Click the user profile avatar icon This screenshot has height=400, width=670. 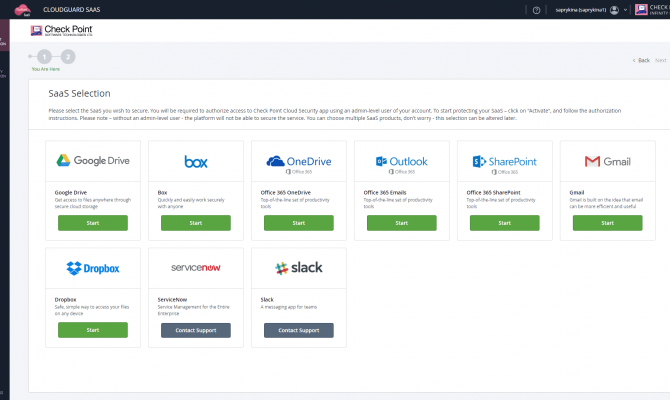tap(614, 10)
